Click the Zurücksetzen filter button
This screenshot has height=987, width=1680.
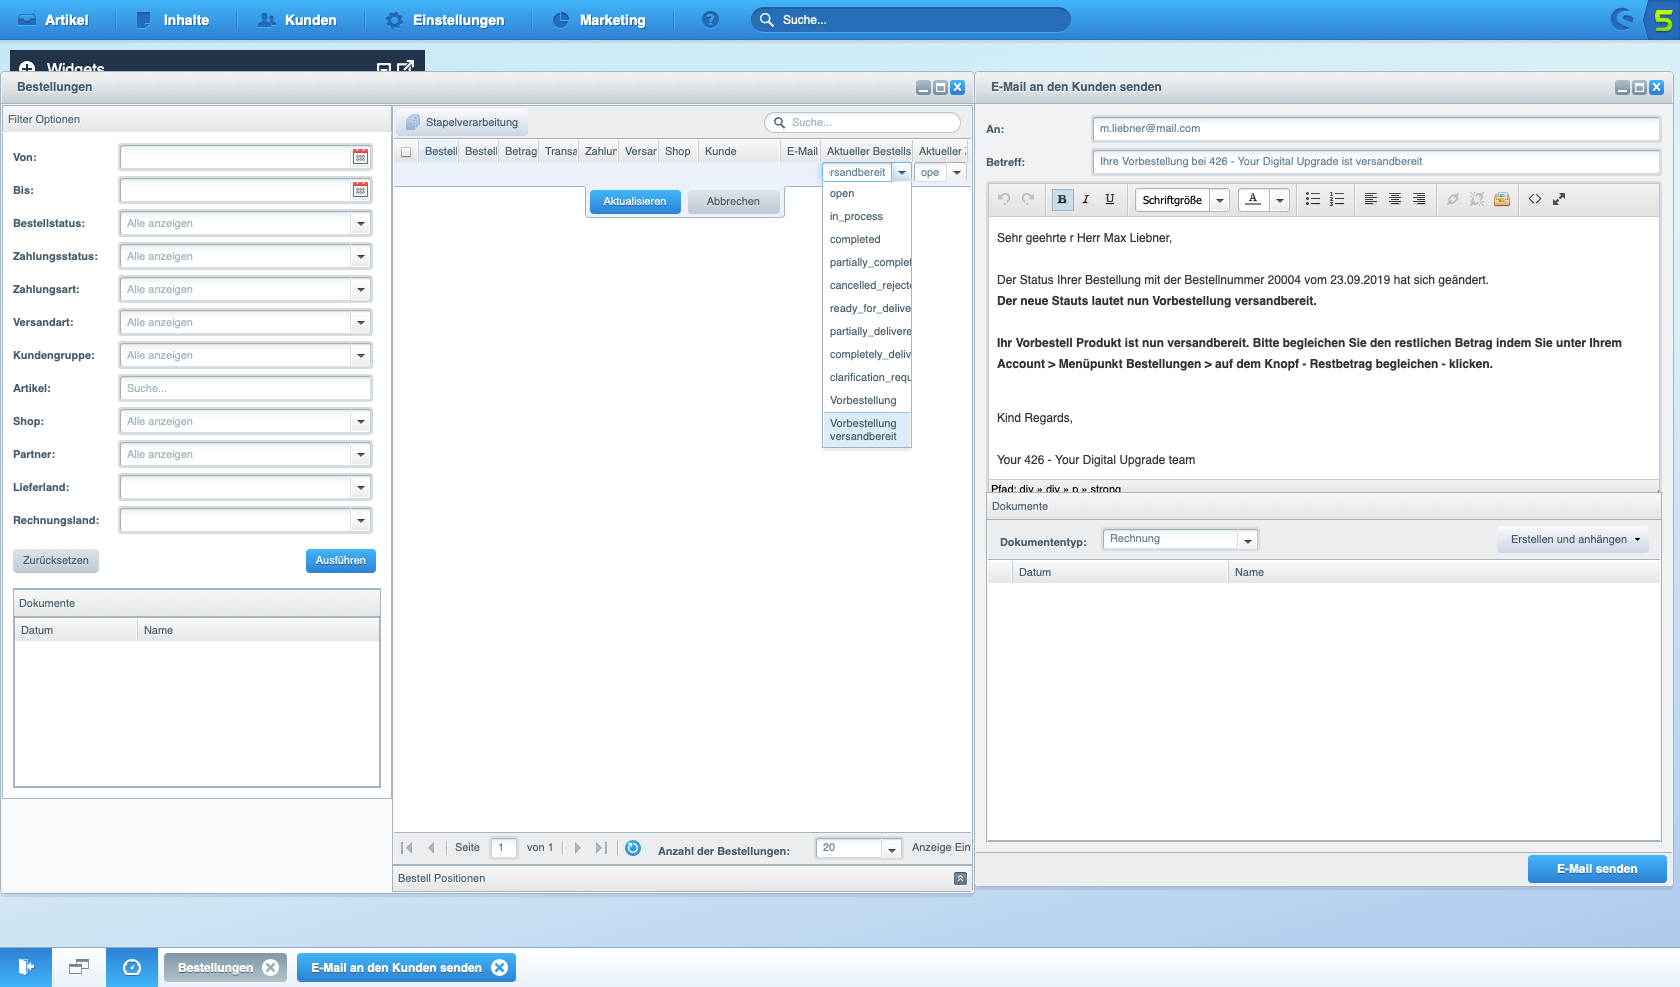click(56, 560)
